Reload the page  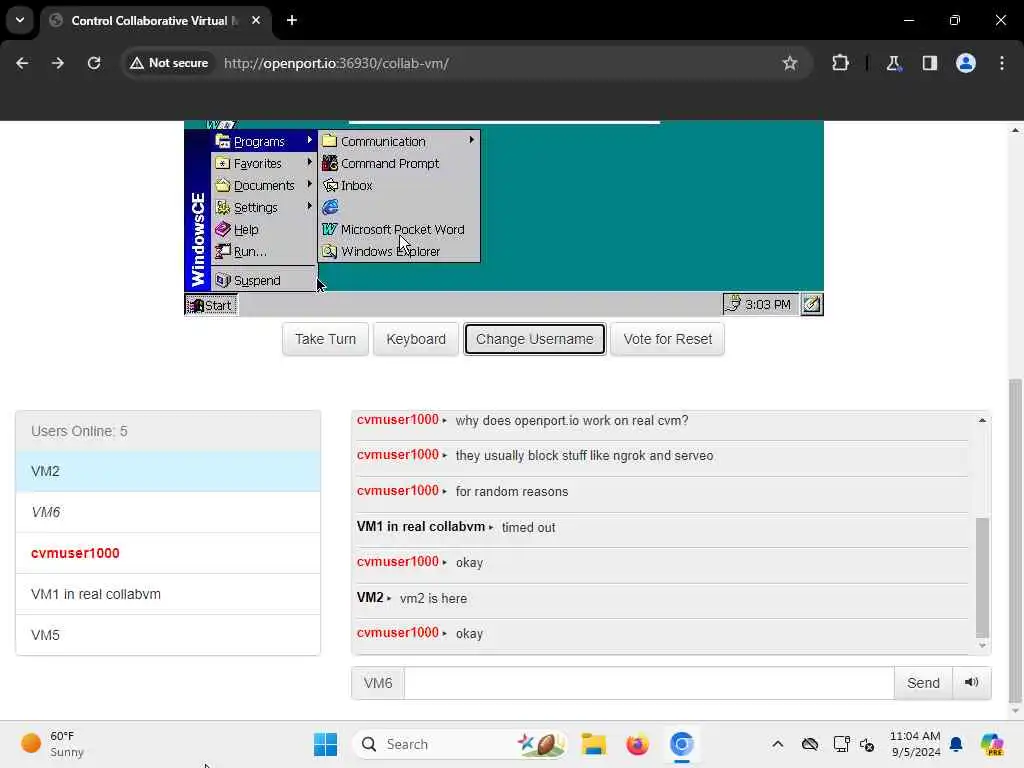click(94, 63)
